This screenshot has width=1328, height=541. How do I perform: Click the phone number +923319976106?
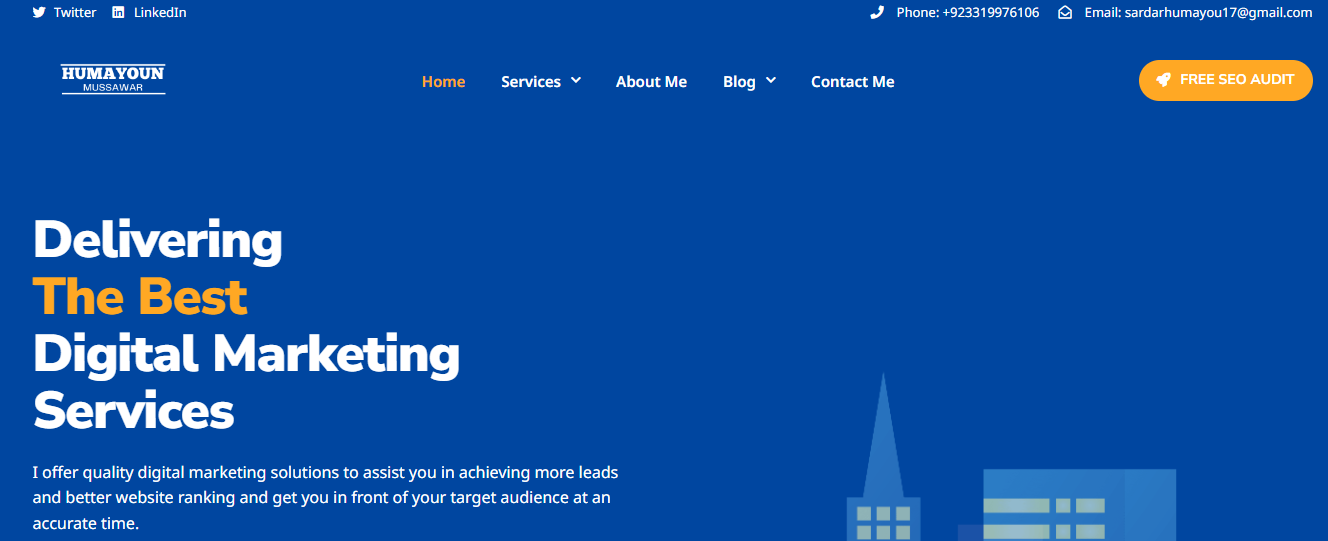[967, 13]
